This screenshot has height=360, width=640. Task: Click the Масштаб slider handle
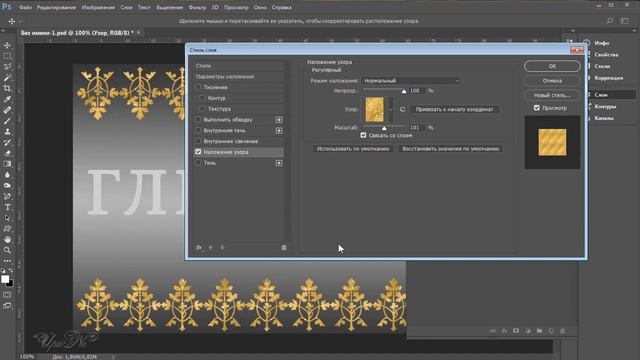(x=384, y=128)
